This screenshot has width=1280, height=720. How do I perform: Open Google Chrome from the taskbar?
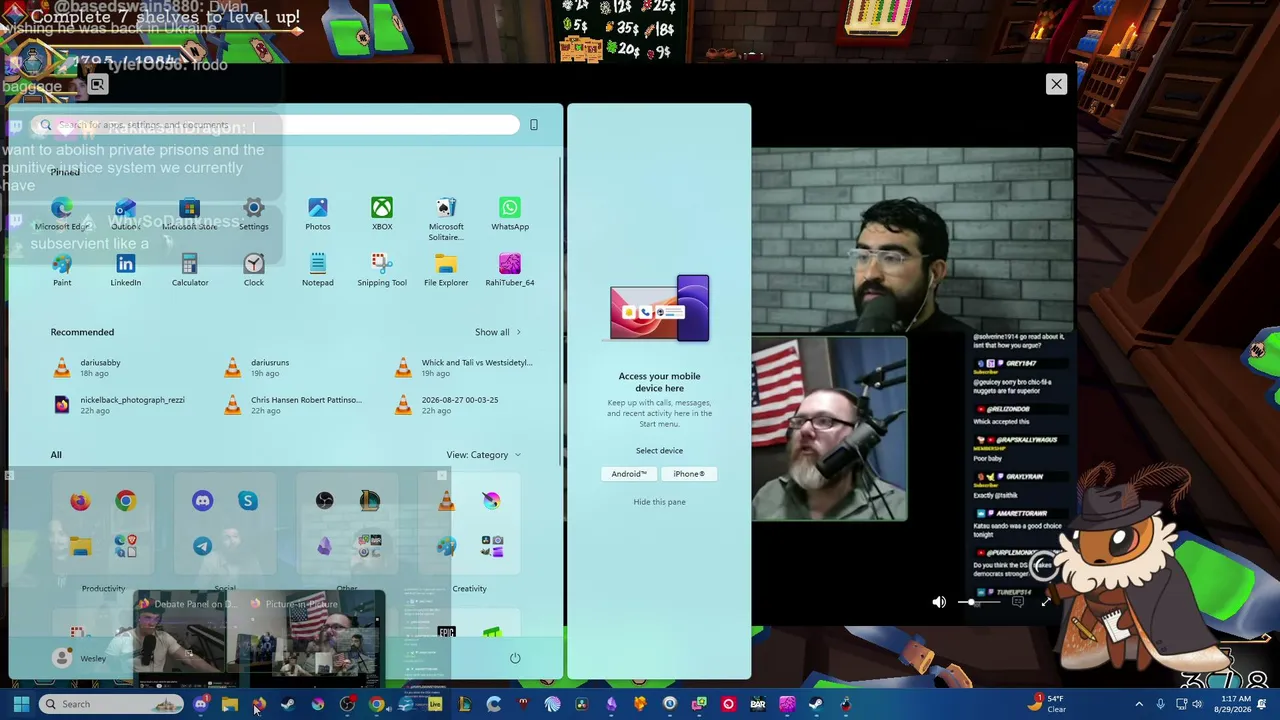click(376, 704)
